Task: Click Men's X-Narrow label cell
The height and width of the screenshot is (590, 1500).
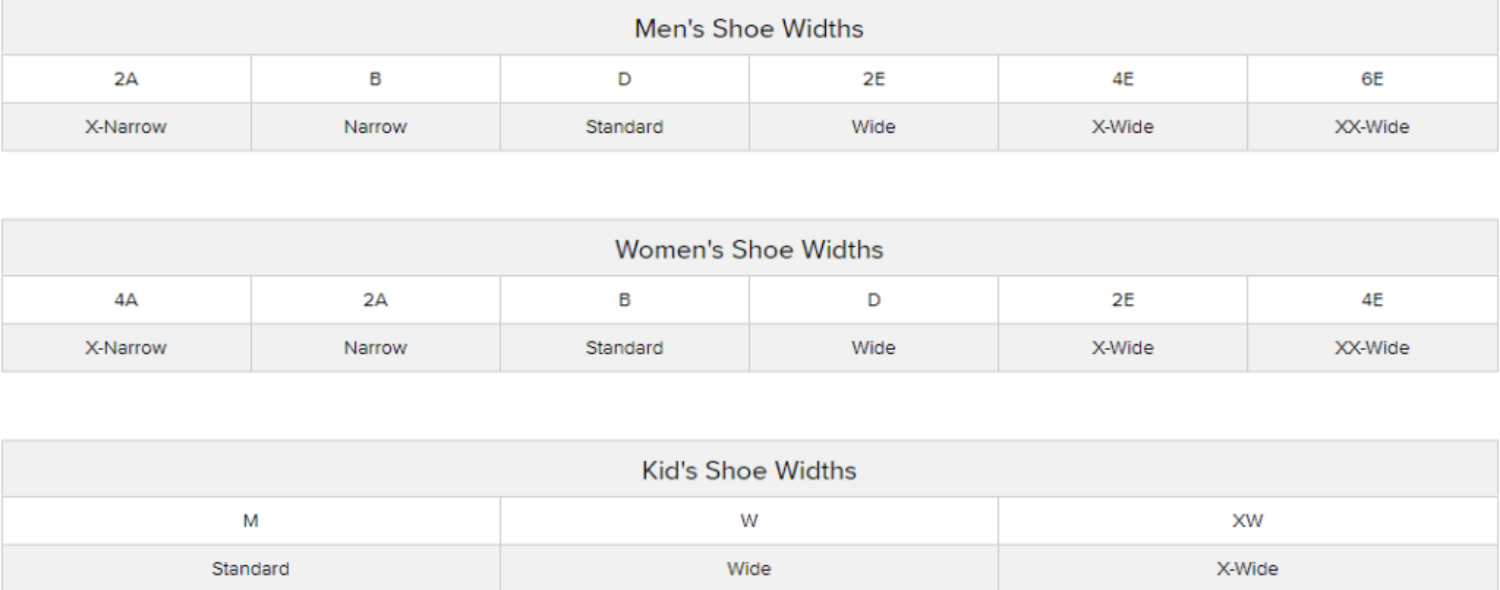Action: 126,127
